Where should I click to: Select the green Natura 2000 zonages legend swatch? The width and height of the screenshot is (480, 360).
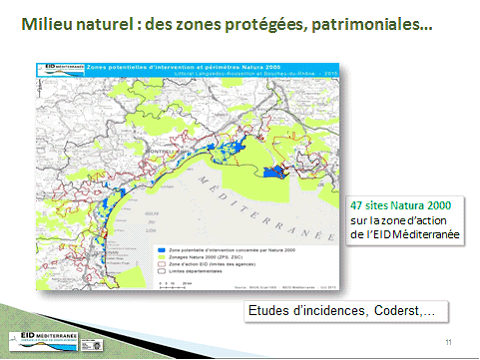(x=162, y=257)
